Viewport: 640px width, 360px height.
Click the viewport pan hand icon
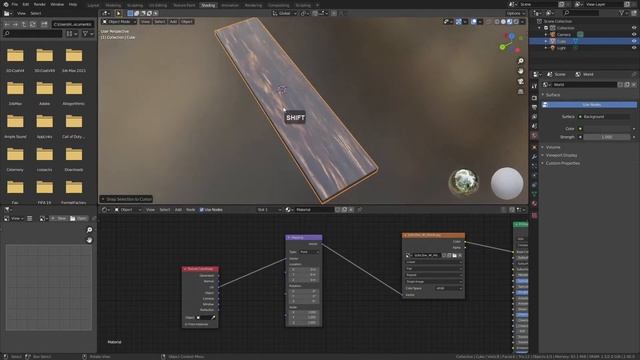[520, 71]
